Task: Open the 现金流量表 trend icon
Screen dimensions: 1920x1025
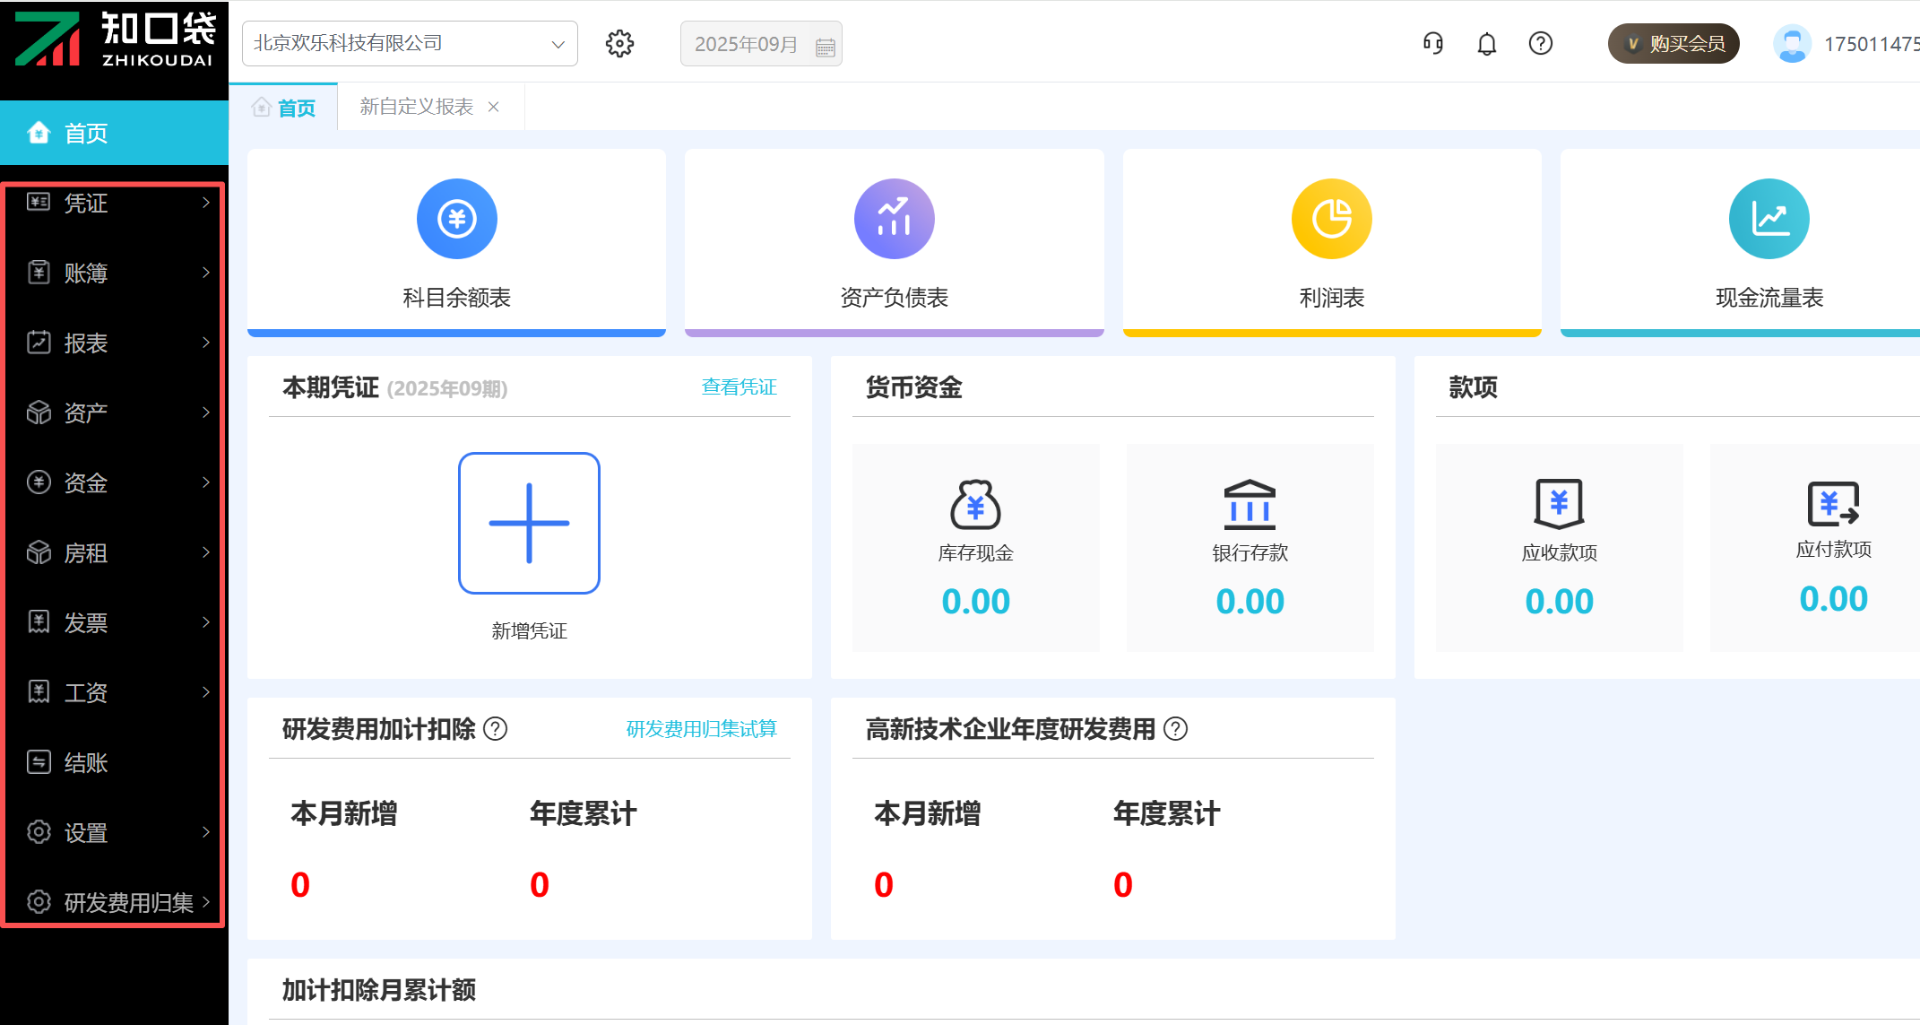Action: point(1768,219)
